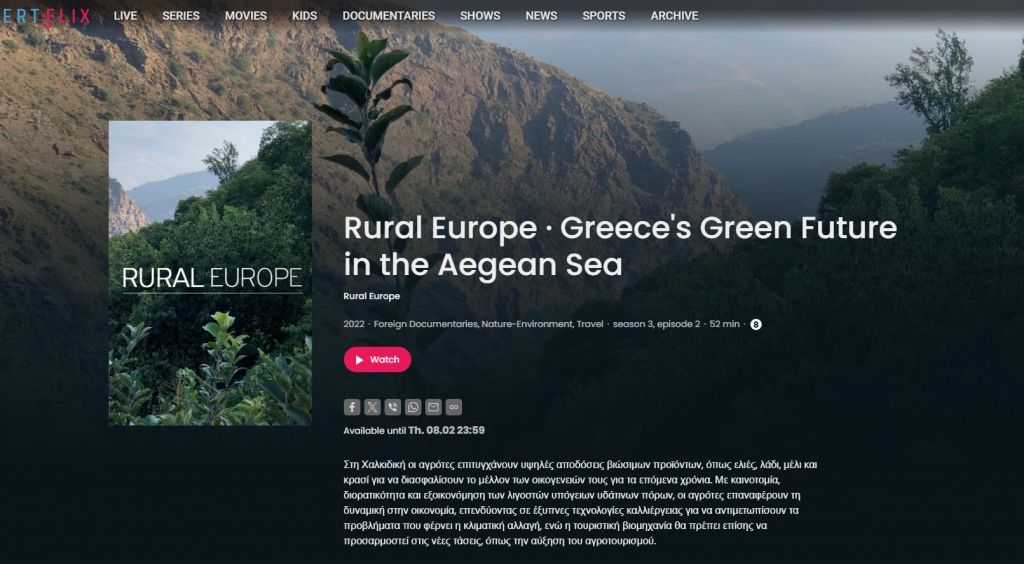Share on WhatsApp icon
Viewport: 1024px width, 564px height.
click(413, 407)
